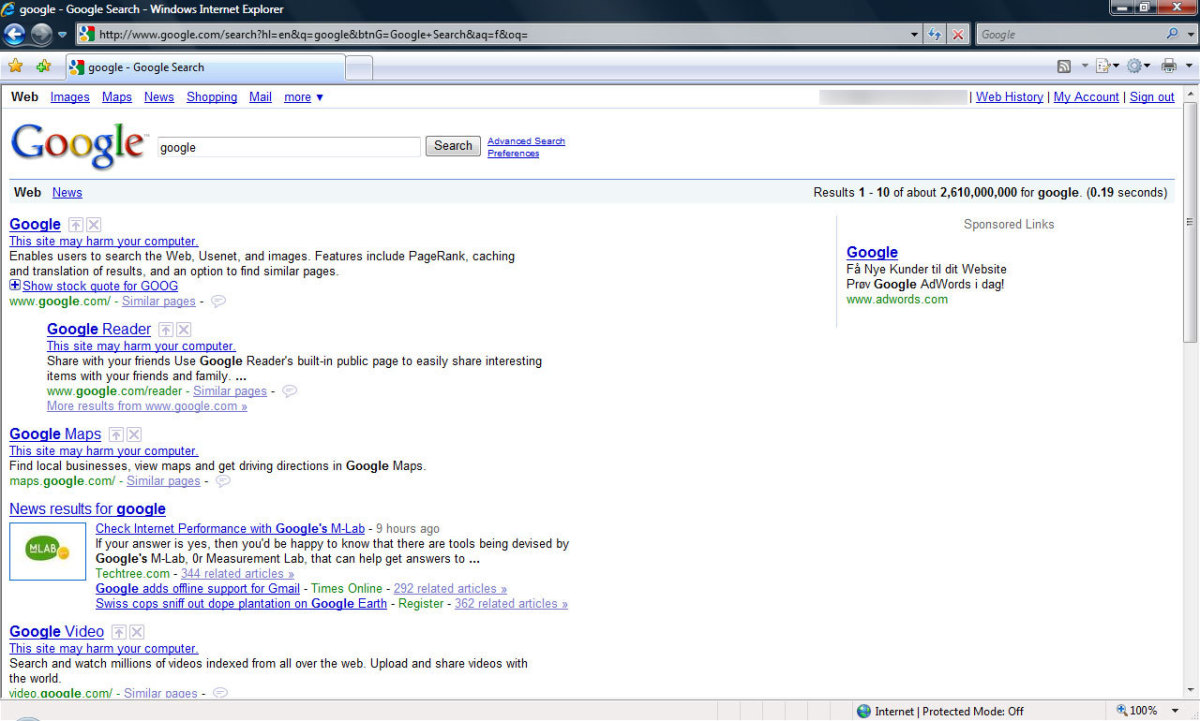Open the News link in Google top nav
1200x721 pixels.
[159, 97]
